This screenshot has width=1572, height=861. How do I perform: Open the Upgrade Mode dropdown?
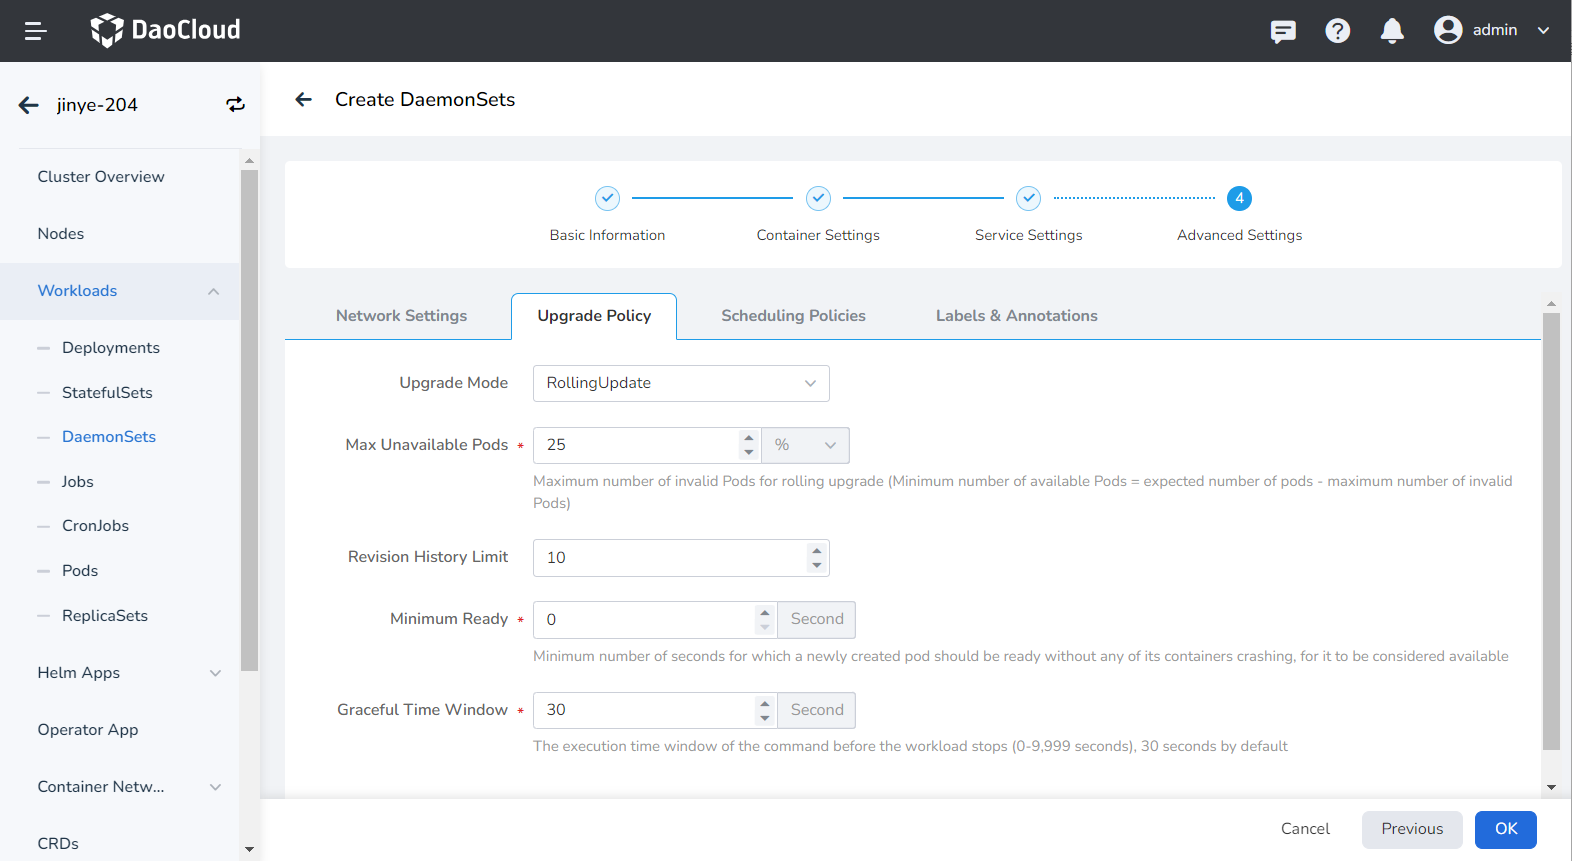(680, 383)
